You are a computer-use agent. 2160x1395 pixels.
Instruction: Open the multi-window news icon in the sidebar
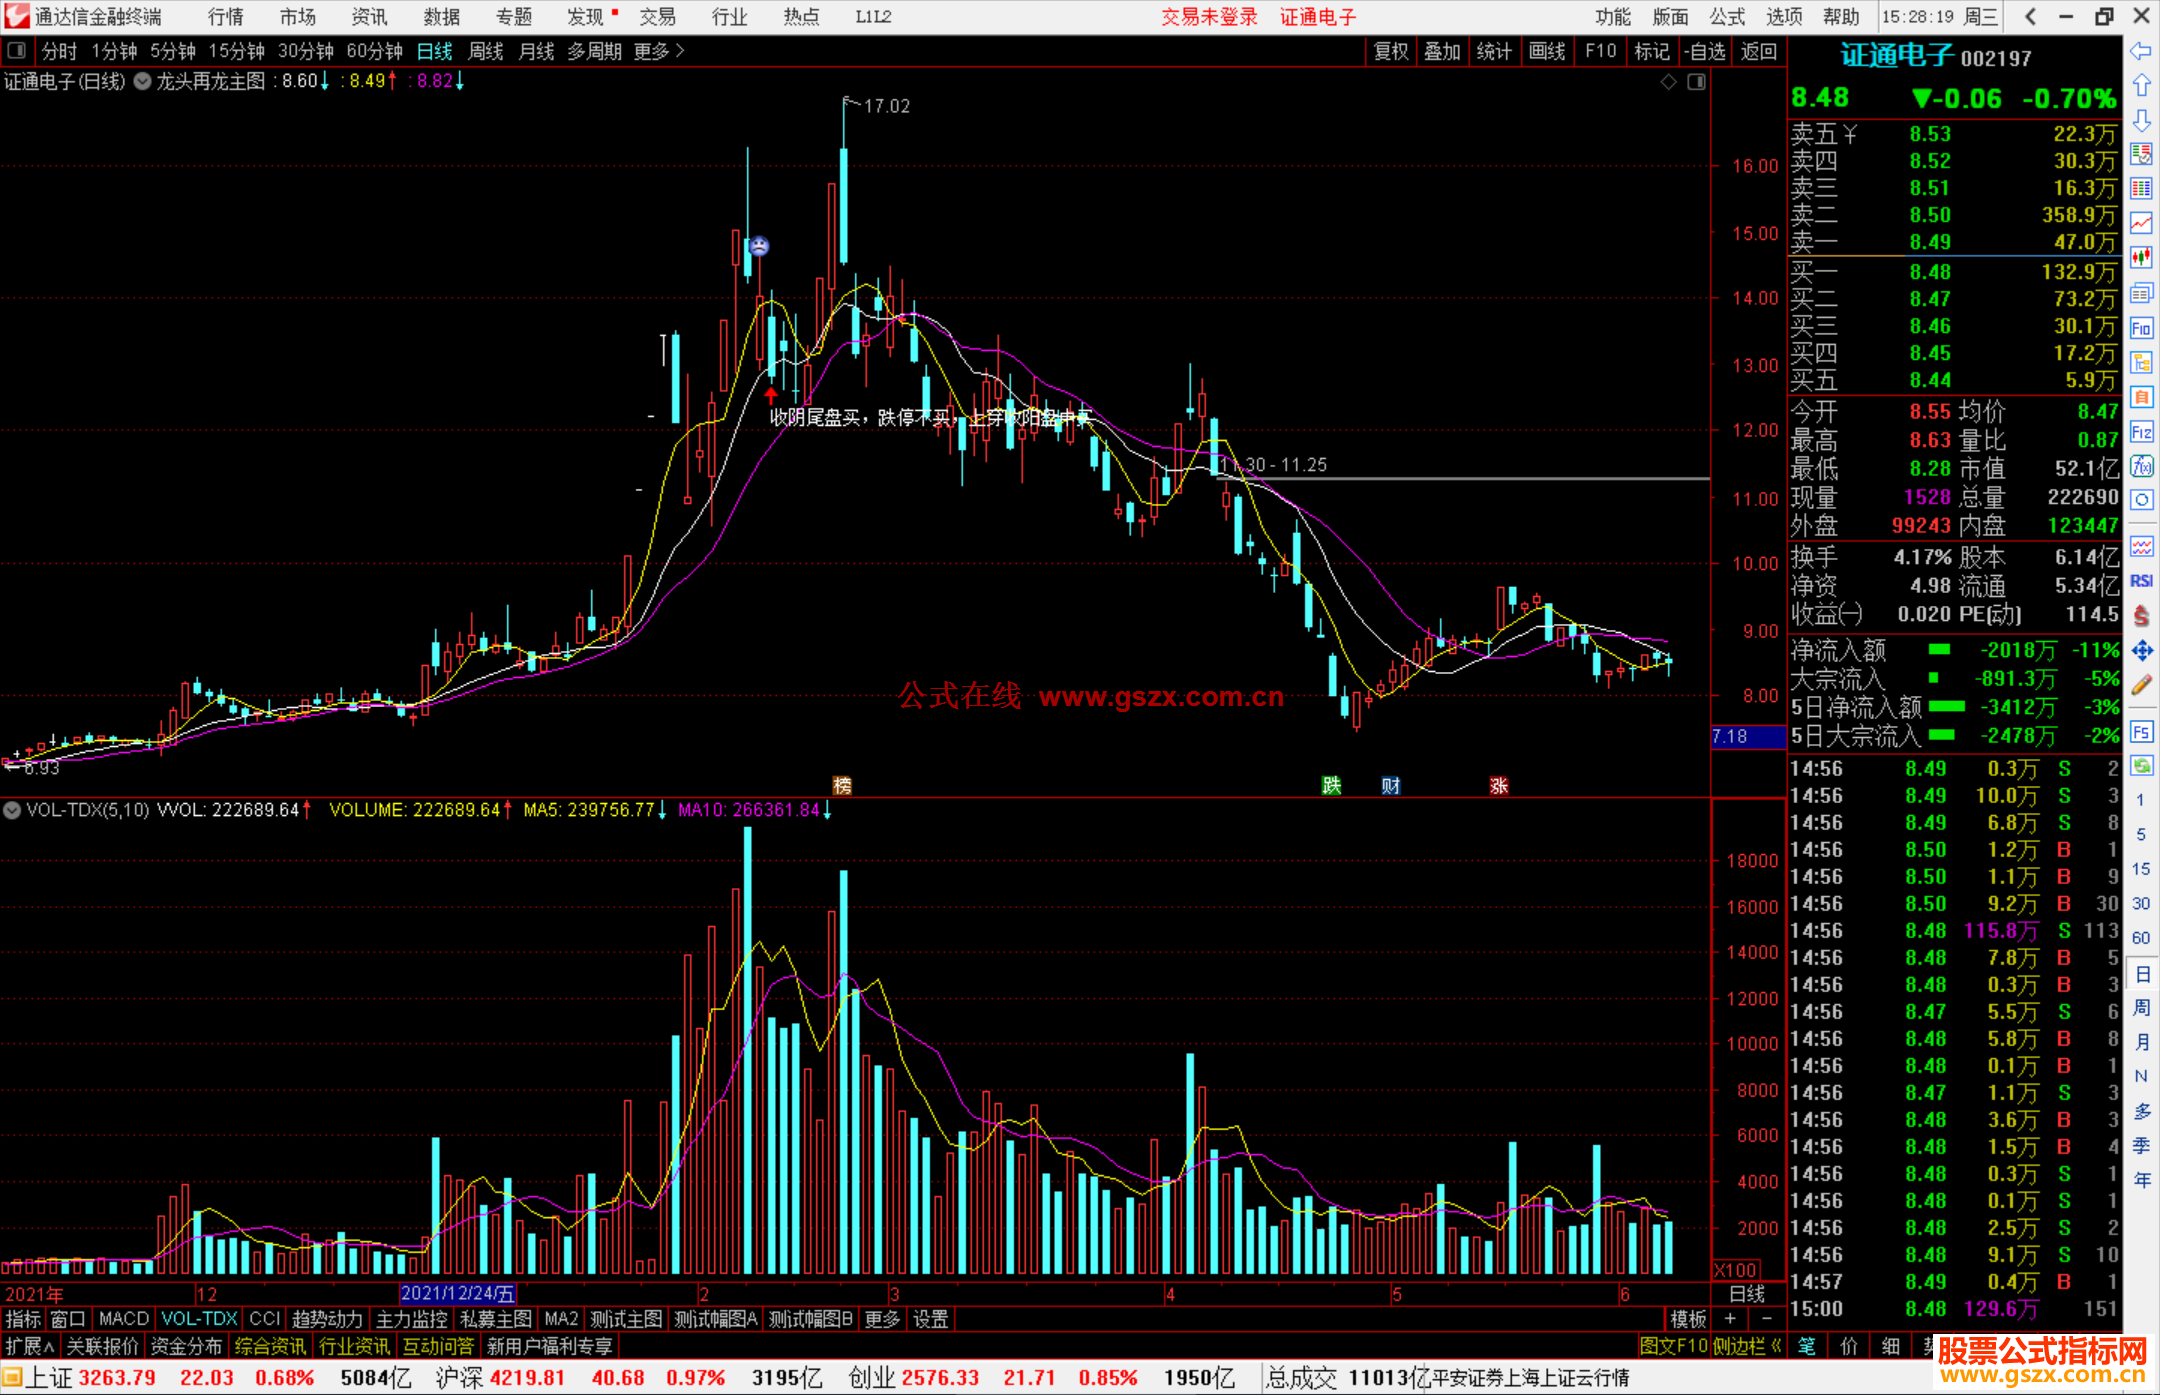tap(2141, 293)
